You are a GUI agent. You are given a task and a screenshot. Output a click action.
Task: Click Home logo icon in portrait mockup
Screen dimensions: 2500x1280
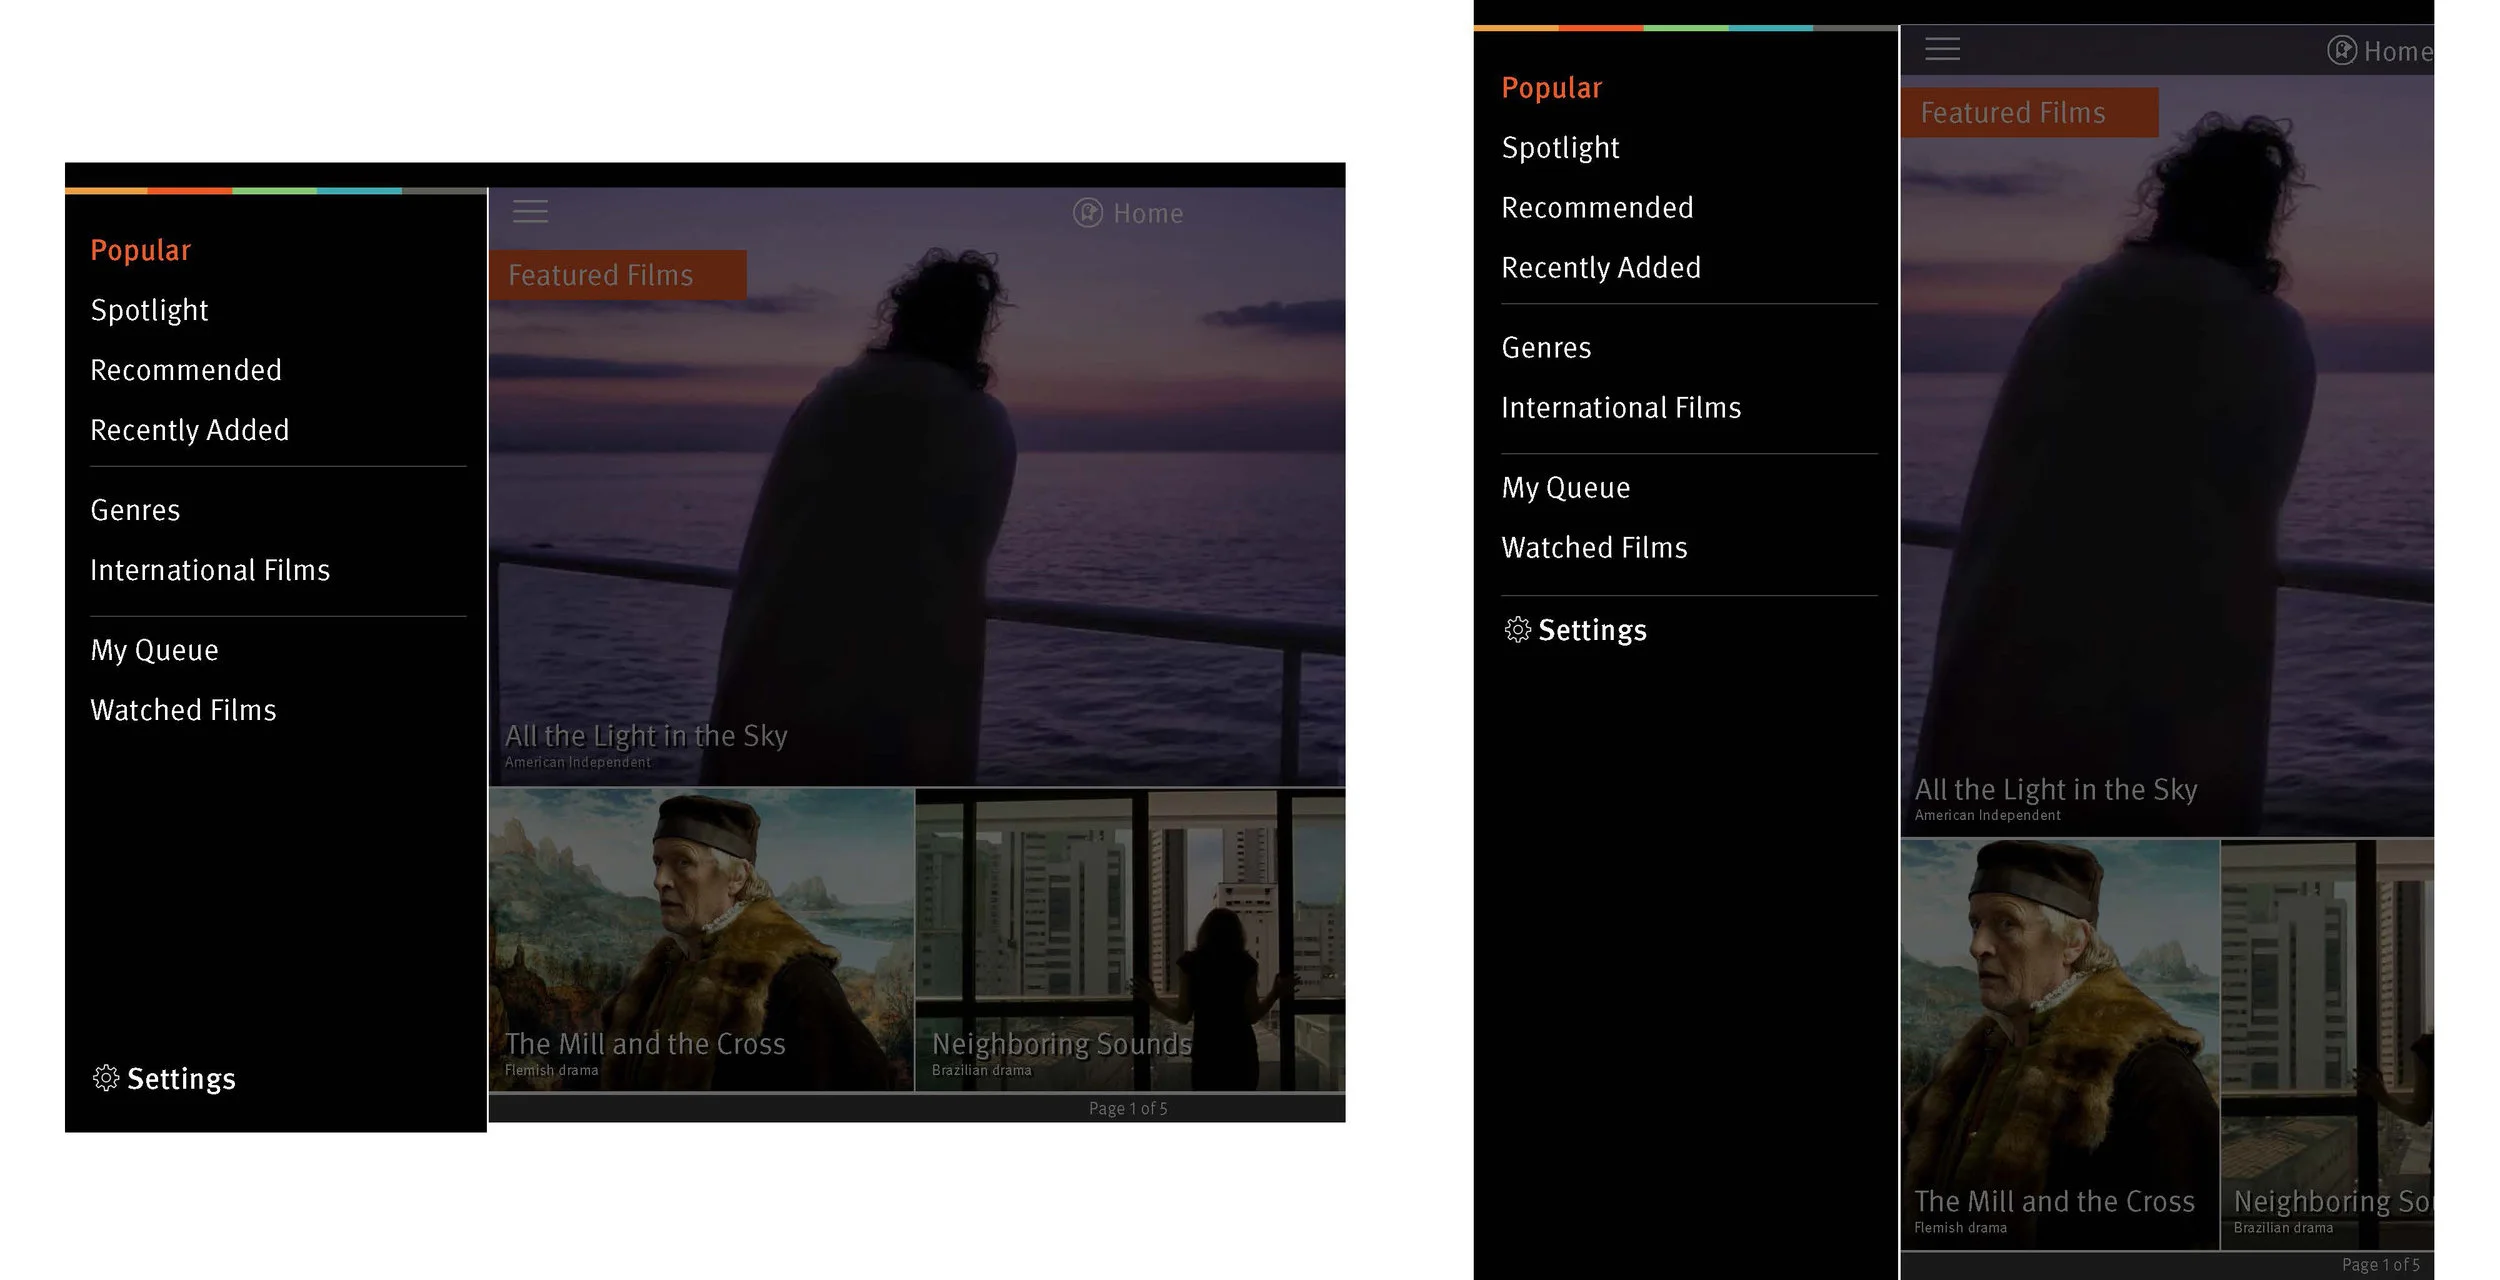coord(2341,50)
